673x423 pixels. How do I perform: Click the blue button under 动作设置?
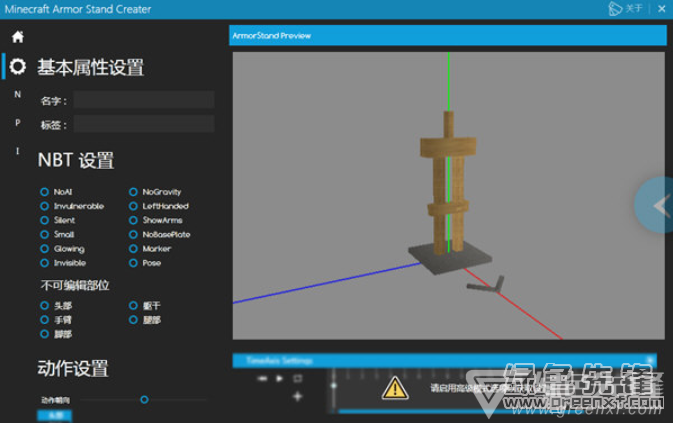pyautogui.click(x=55, y=415)
